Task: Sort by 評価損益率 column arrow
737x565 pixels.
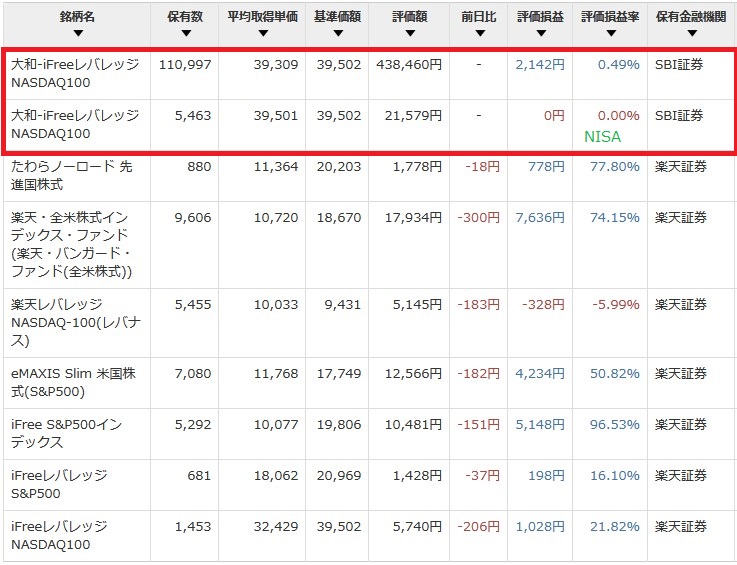Action: (611, 33)
